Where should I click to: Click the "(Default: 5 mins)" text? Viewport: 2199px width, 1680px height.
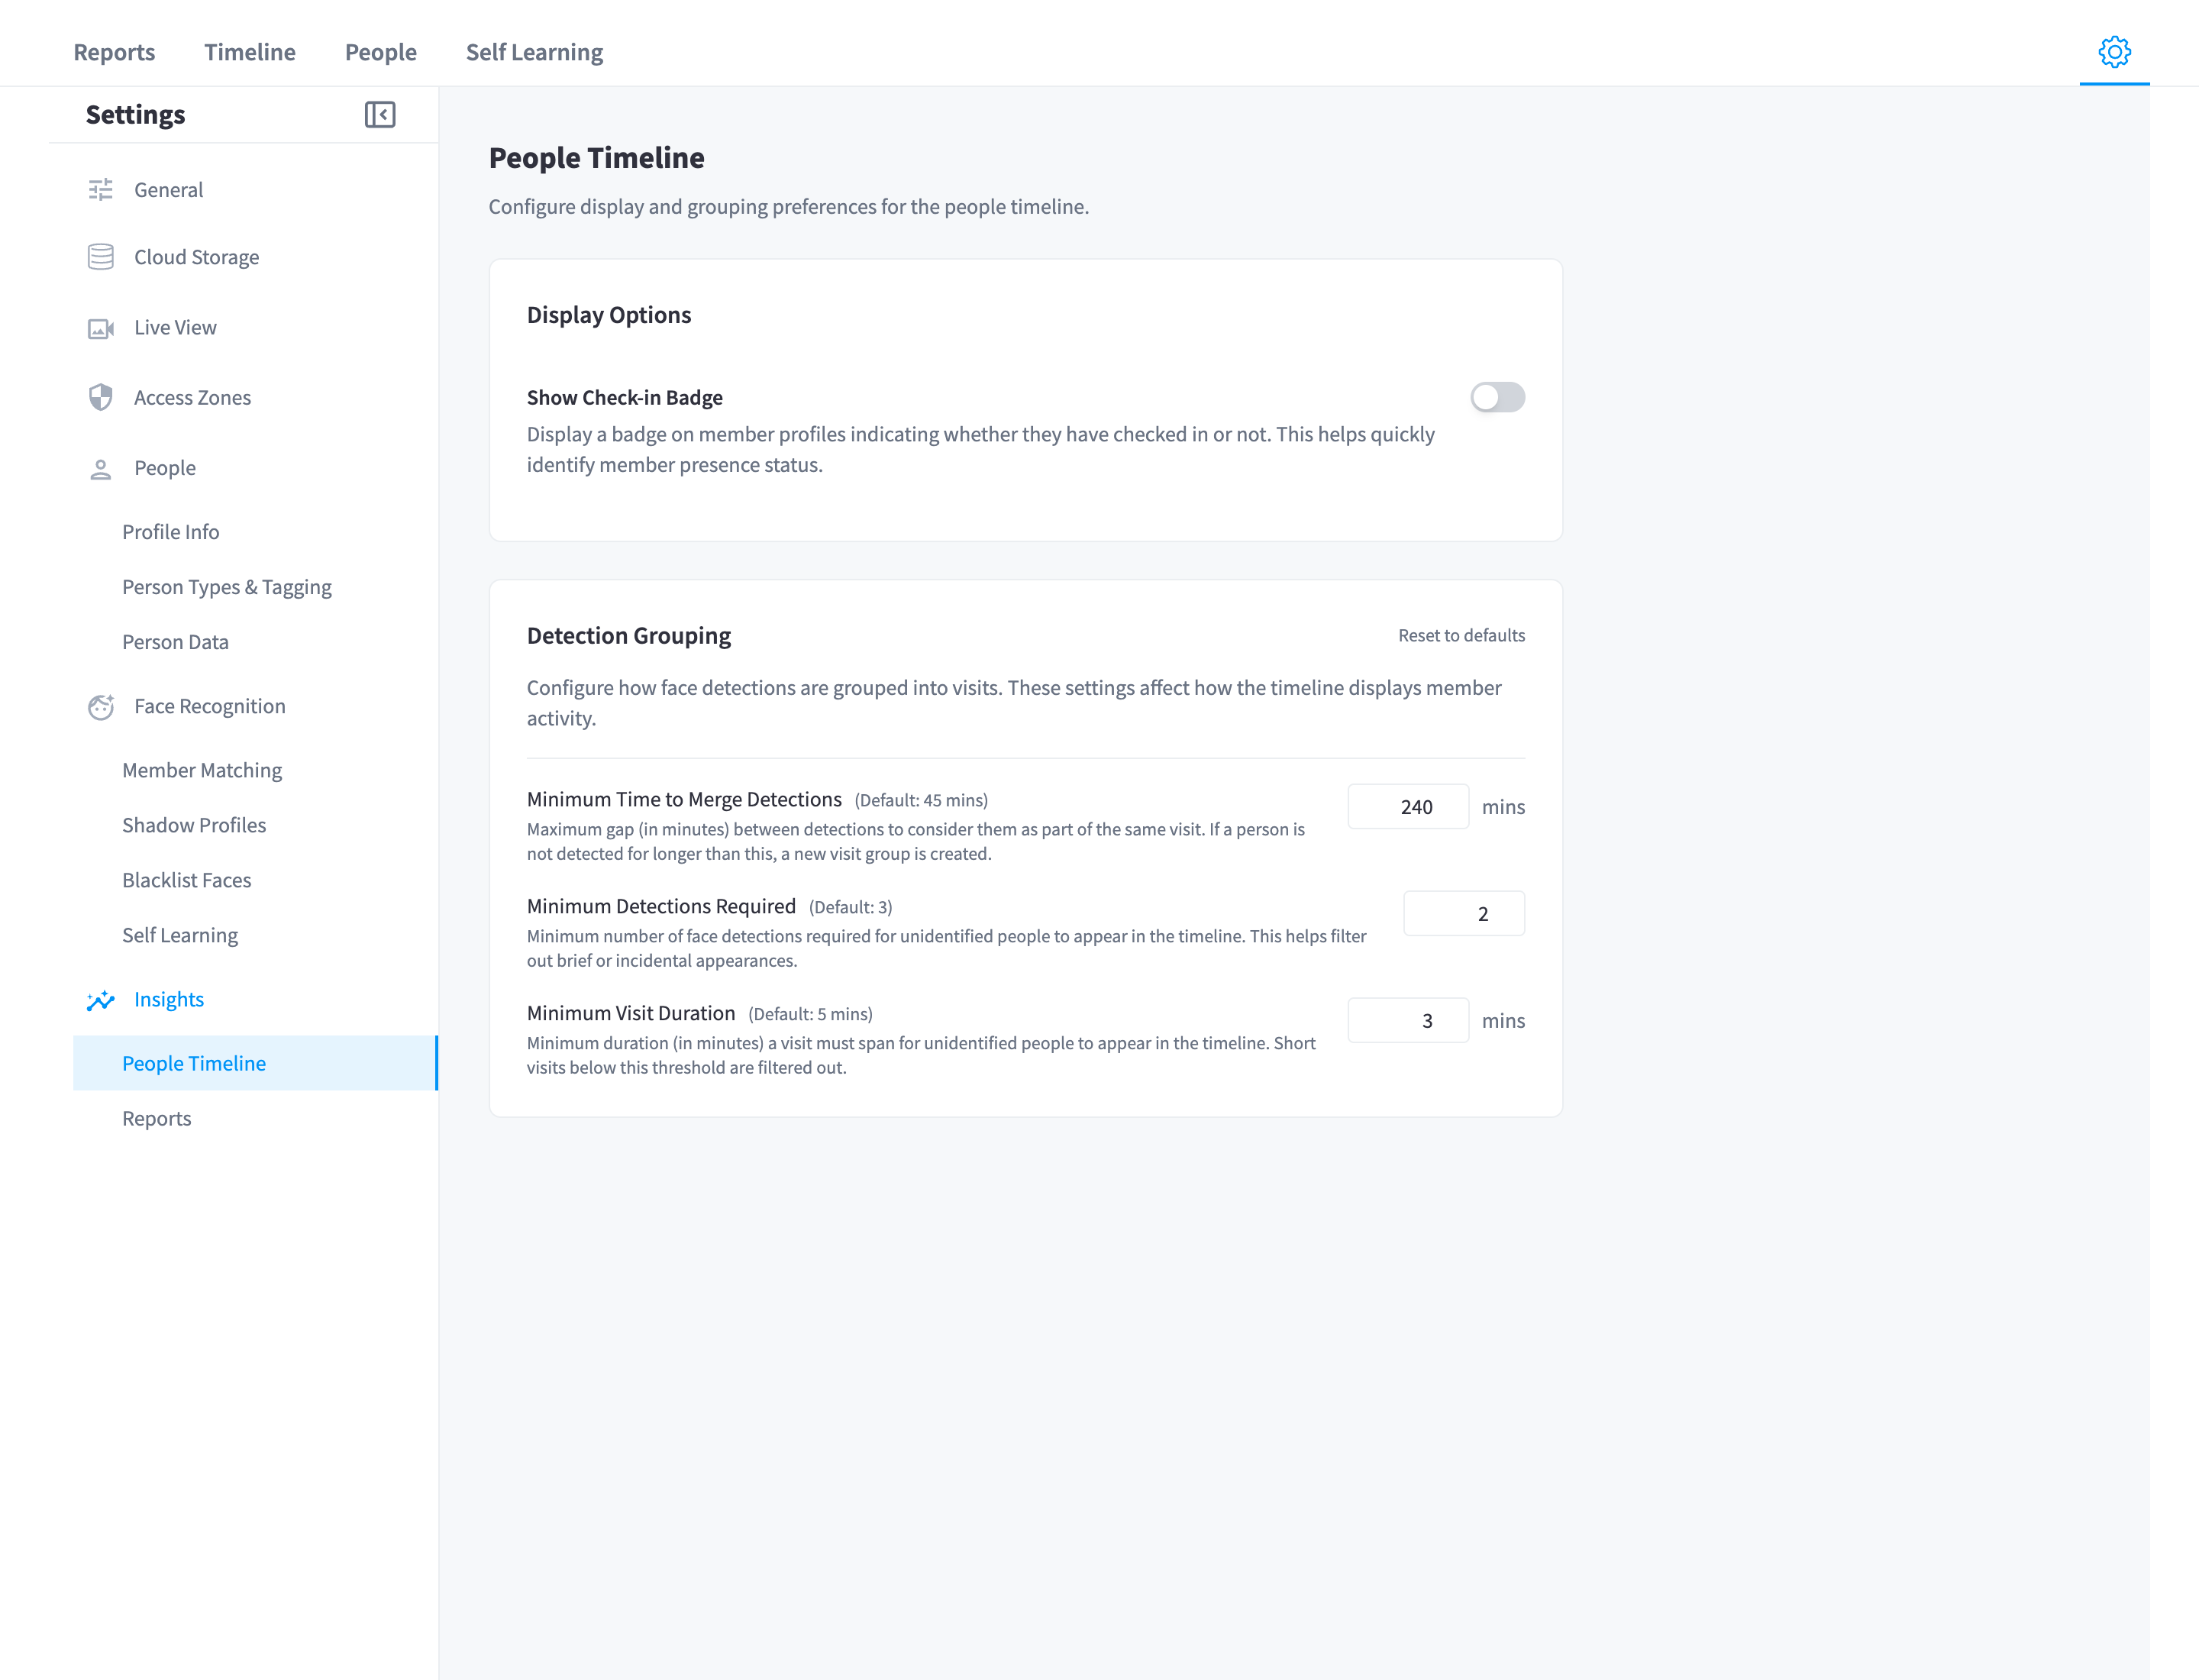coord(810,1014)
